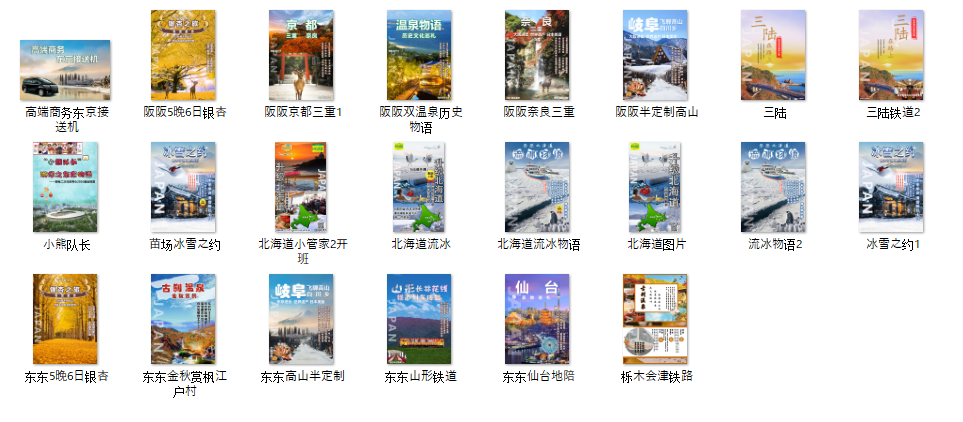The width and height of the screenshot is (963, 422).
Task: Select the file named 三陆
Action: [773, 55]
